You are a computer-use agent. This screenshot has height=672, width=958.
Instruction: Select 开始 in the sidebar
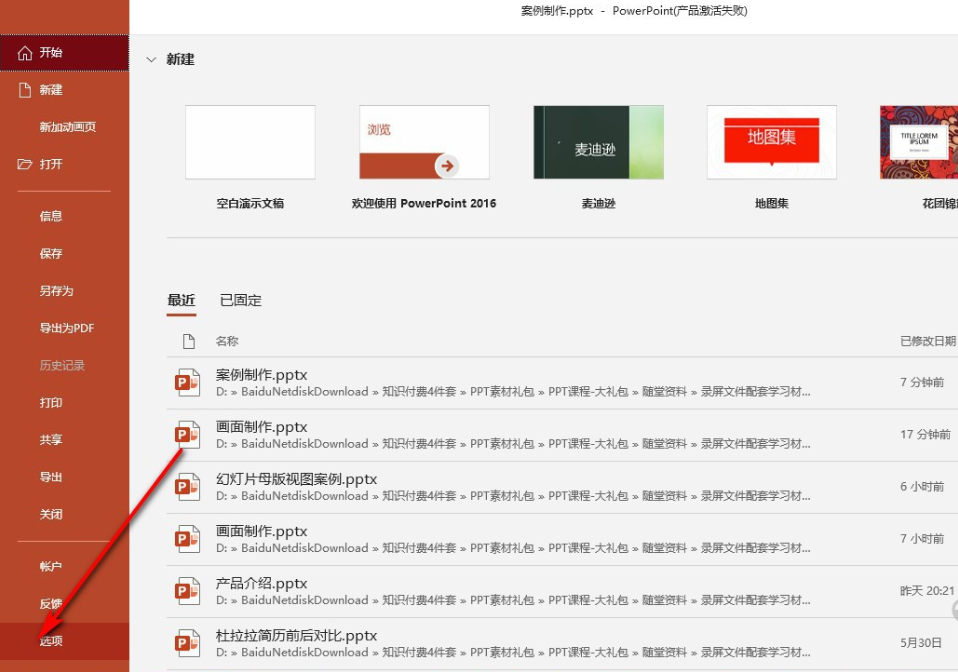tap(64, 53)
